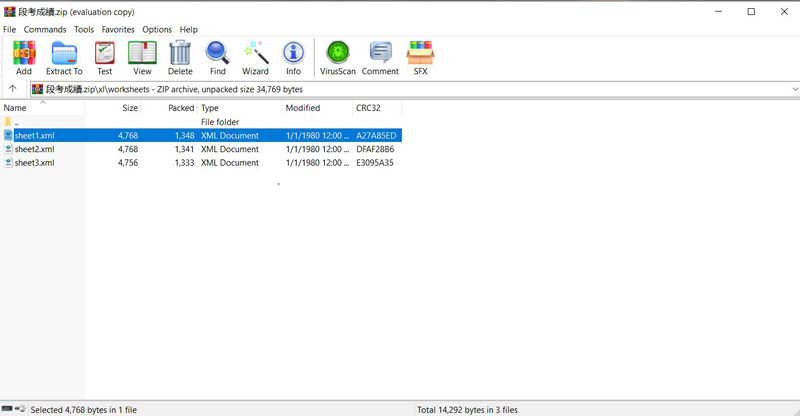Sort files by Name column header

(x=15, y=108)
